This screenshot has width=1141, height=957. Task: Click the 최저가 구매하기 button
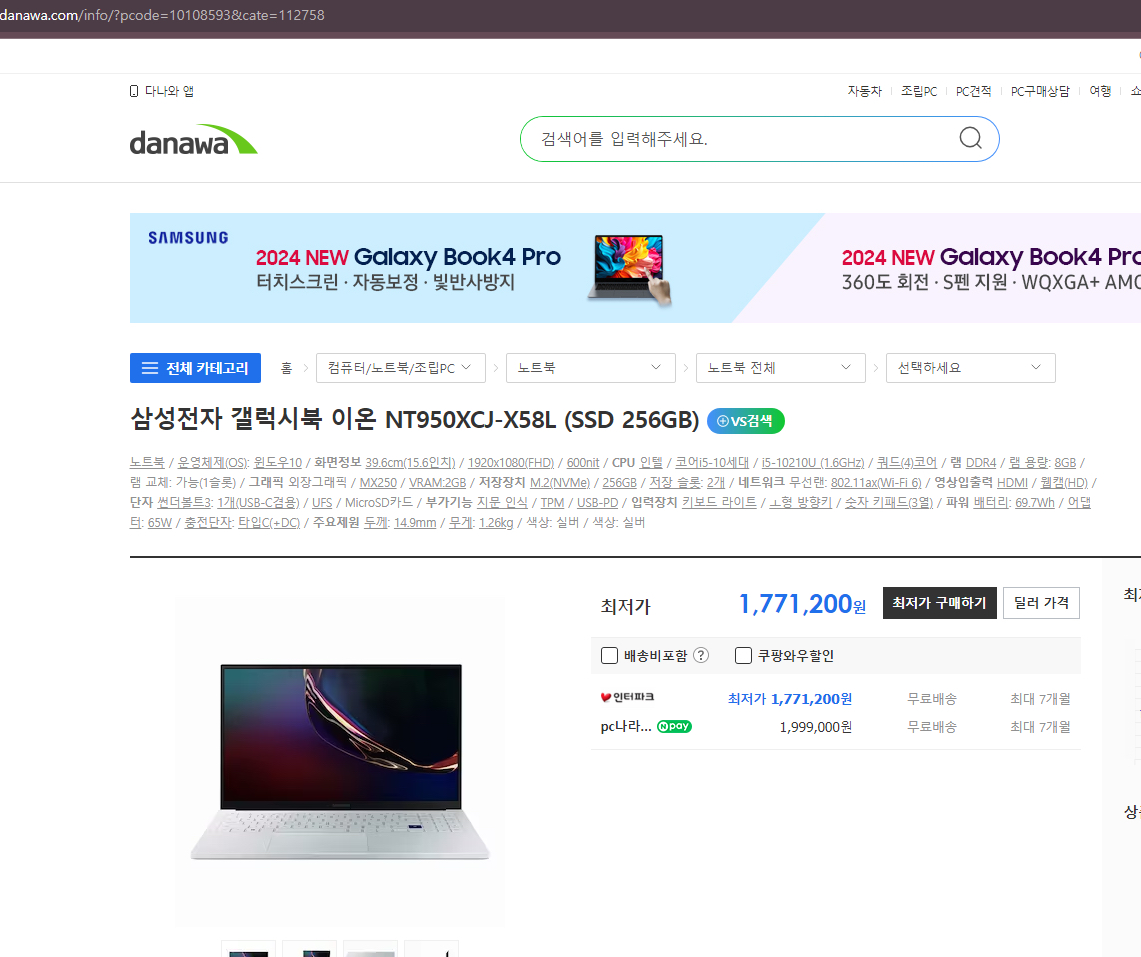(939, 603)
